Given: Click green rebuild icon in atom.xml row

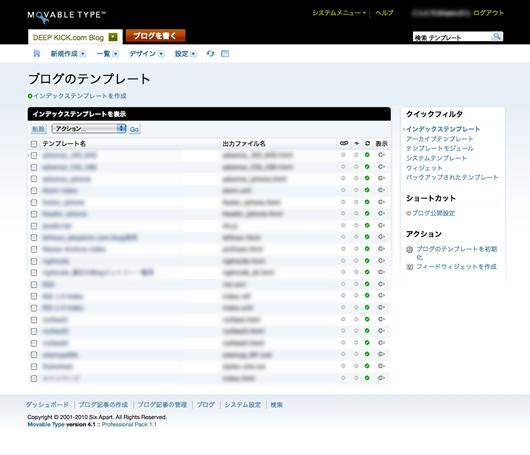Looking at the screenshot, I should (367, 190).
